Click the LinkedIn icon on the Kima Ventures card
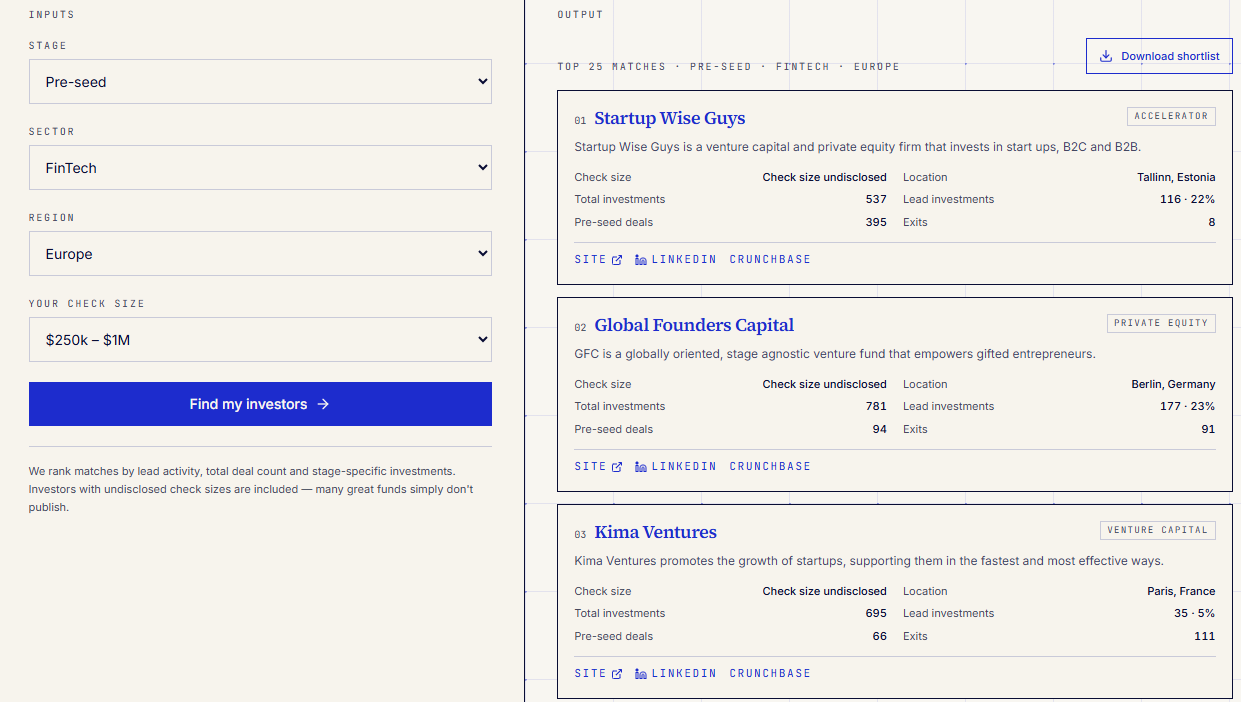This screenshot has height=702, width=1241. pyautogui.click(x=641, y=674)
